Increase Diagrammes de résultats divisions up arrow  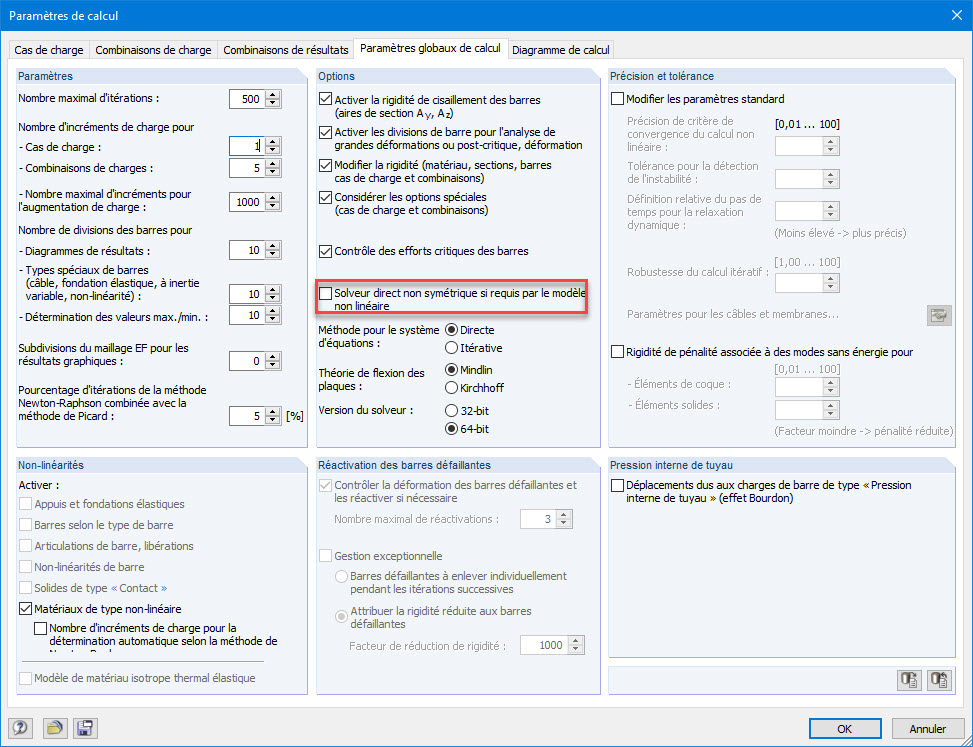(x=273, y=246)
